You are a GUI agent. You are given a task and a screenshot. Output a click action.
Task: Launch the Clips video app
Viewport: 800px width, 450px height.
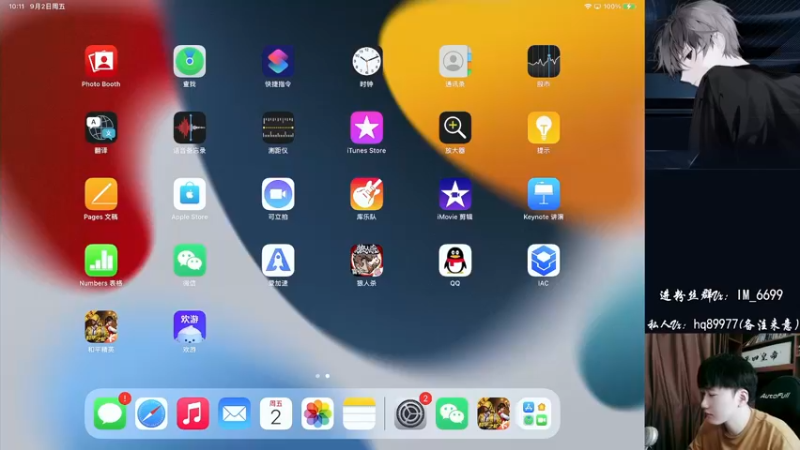(278, 194)
